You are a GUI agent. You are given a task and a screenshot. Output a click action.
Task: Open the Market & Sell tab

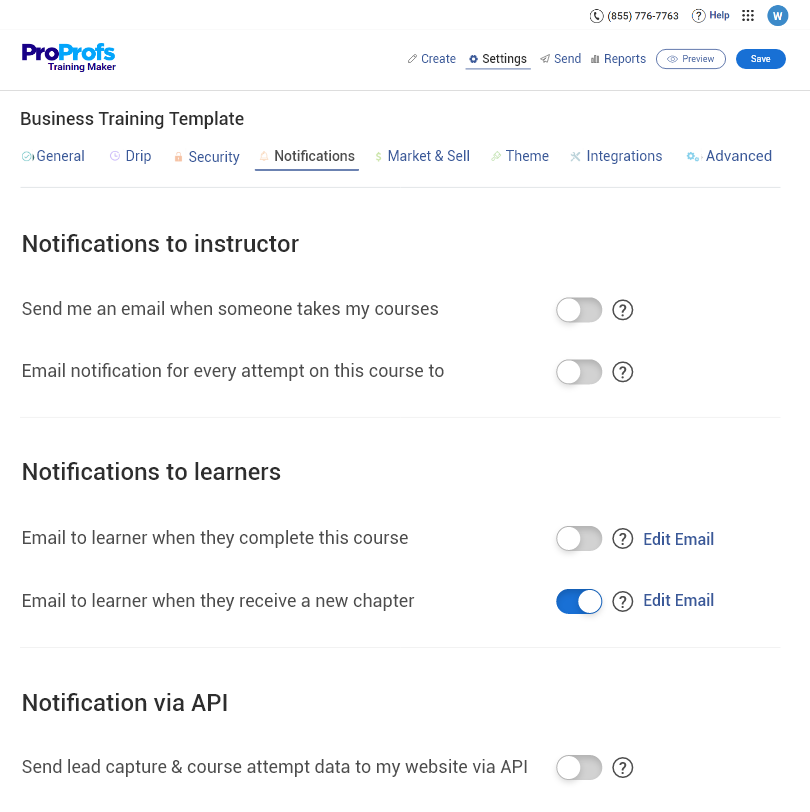(422, 156)
